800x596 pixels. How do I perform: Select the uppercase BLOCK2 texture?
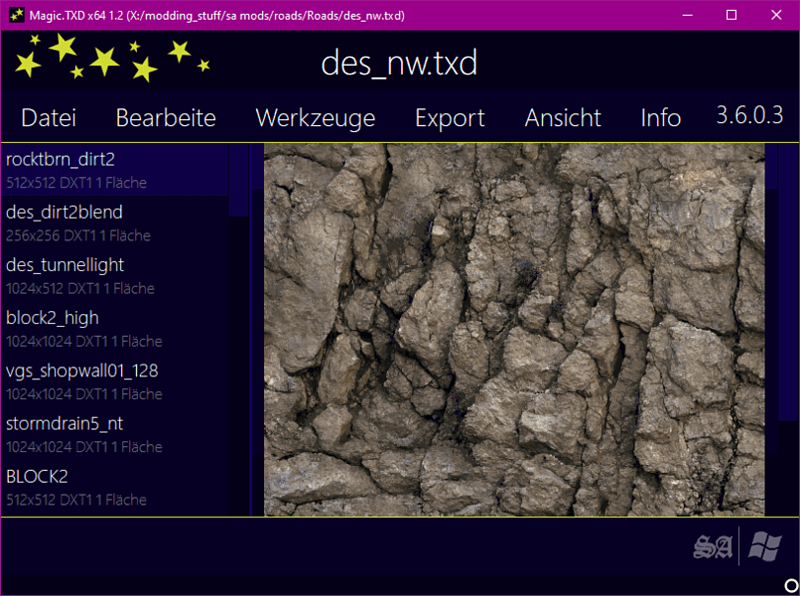[x=114, y=487]
